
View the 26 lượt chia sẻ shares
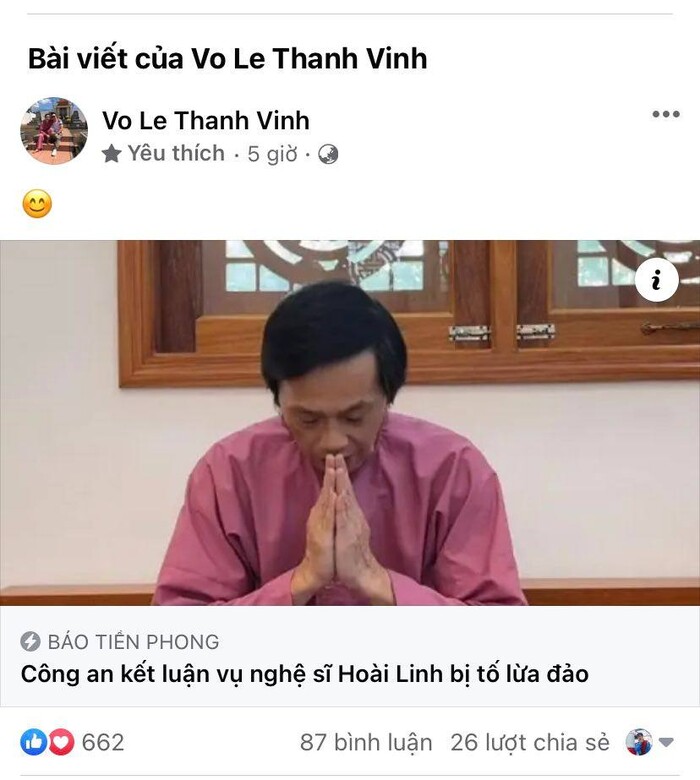[x=530, y=742]
